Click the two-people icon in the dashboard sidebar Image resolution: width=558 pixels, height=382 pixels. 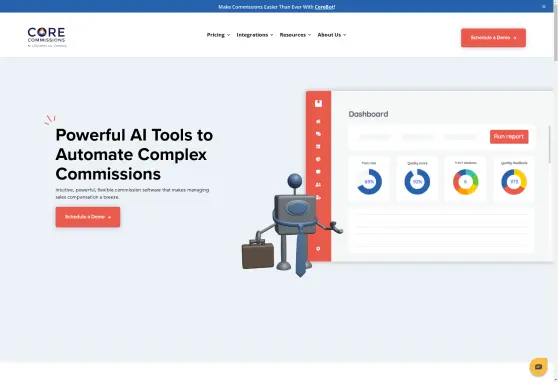tap(318, 184)
